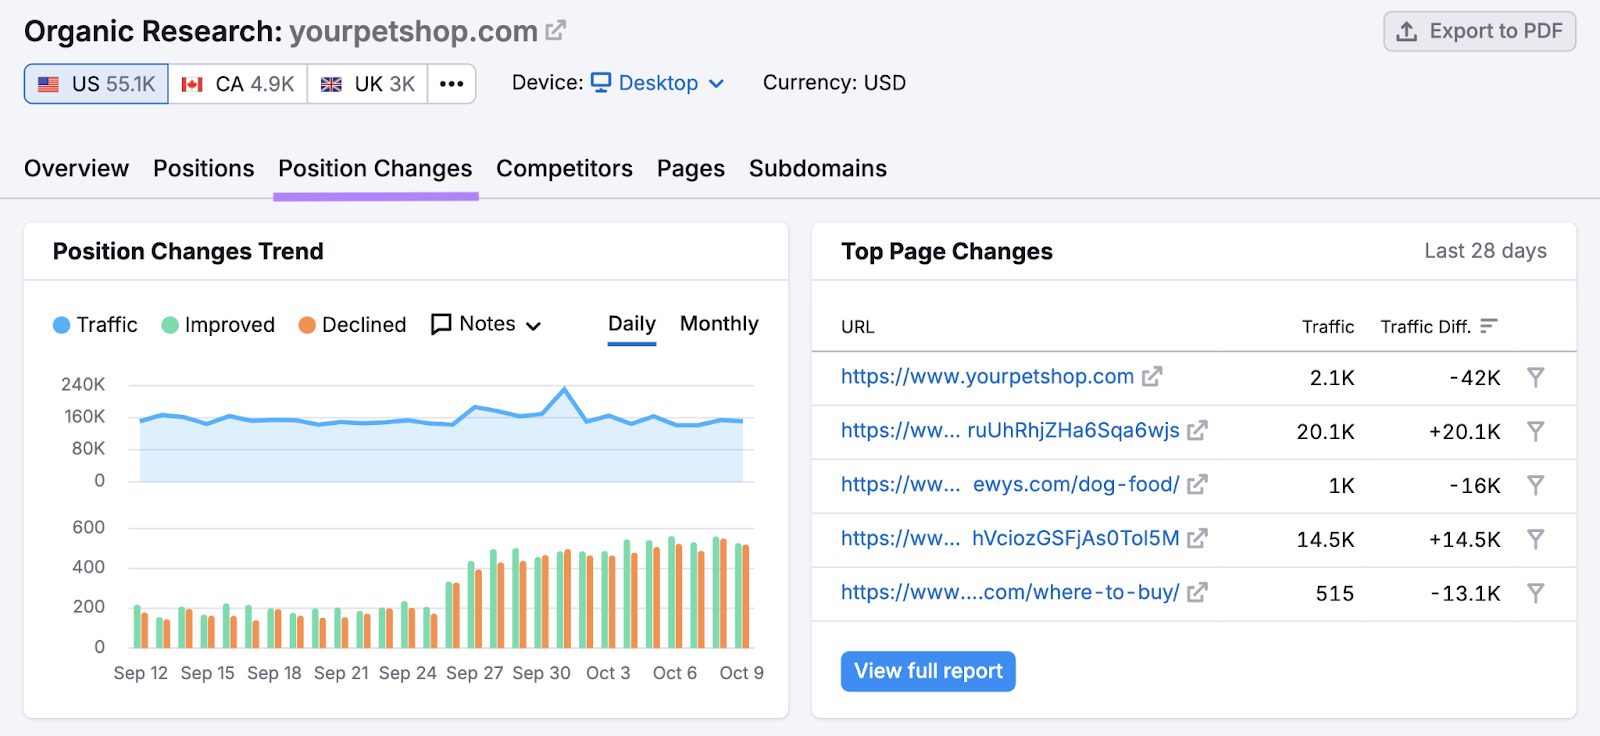
Task: Select the CA 4.9K database
Action: [238, 84]
